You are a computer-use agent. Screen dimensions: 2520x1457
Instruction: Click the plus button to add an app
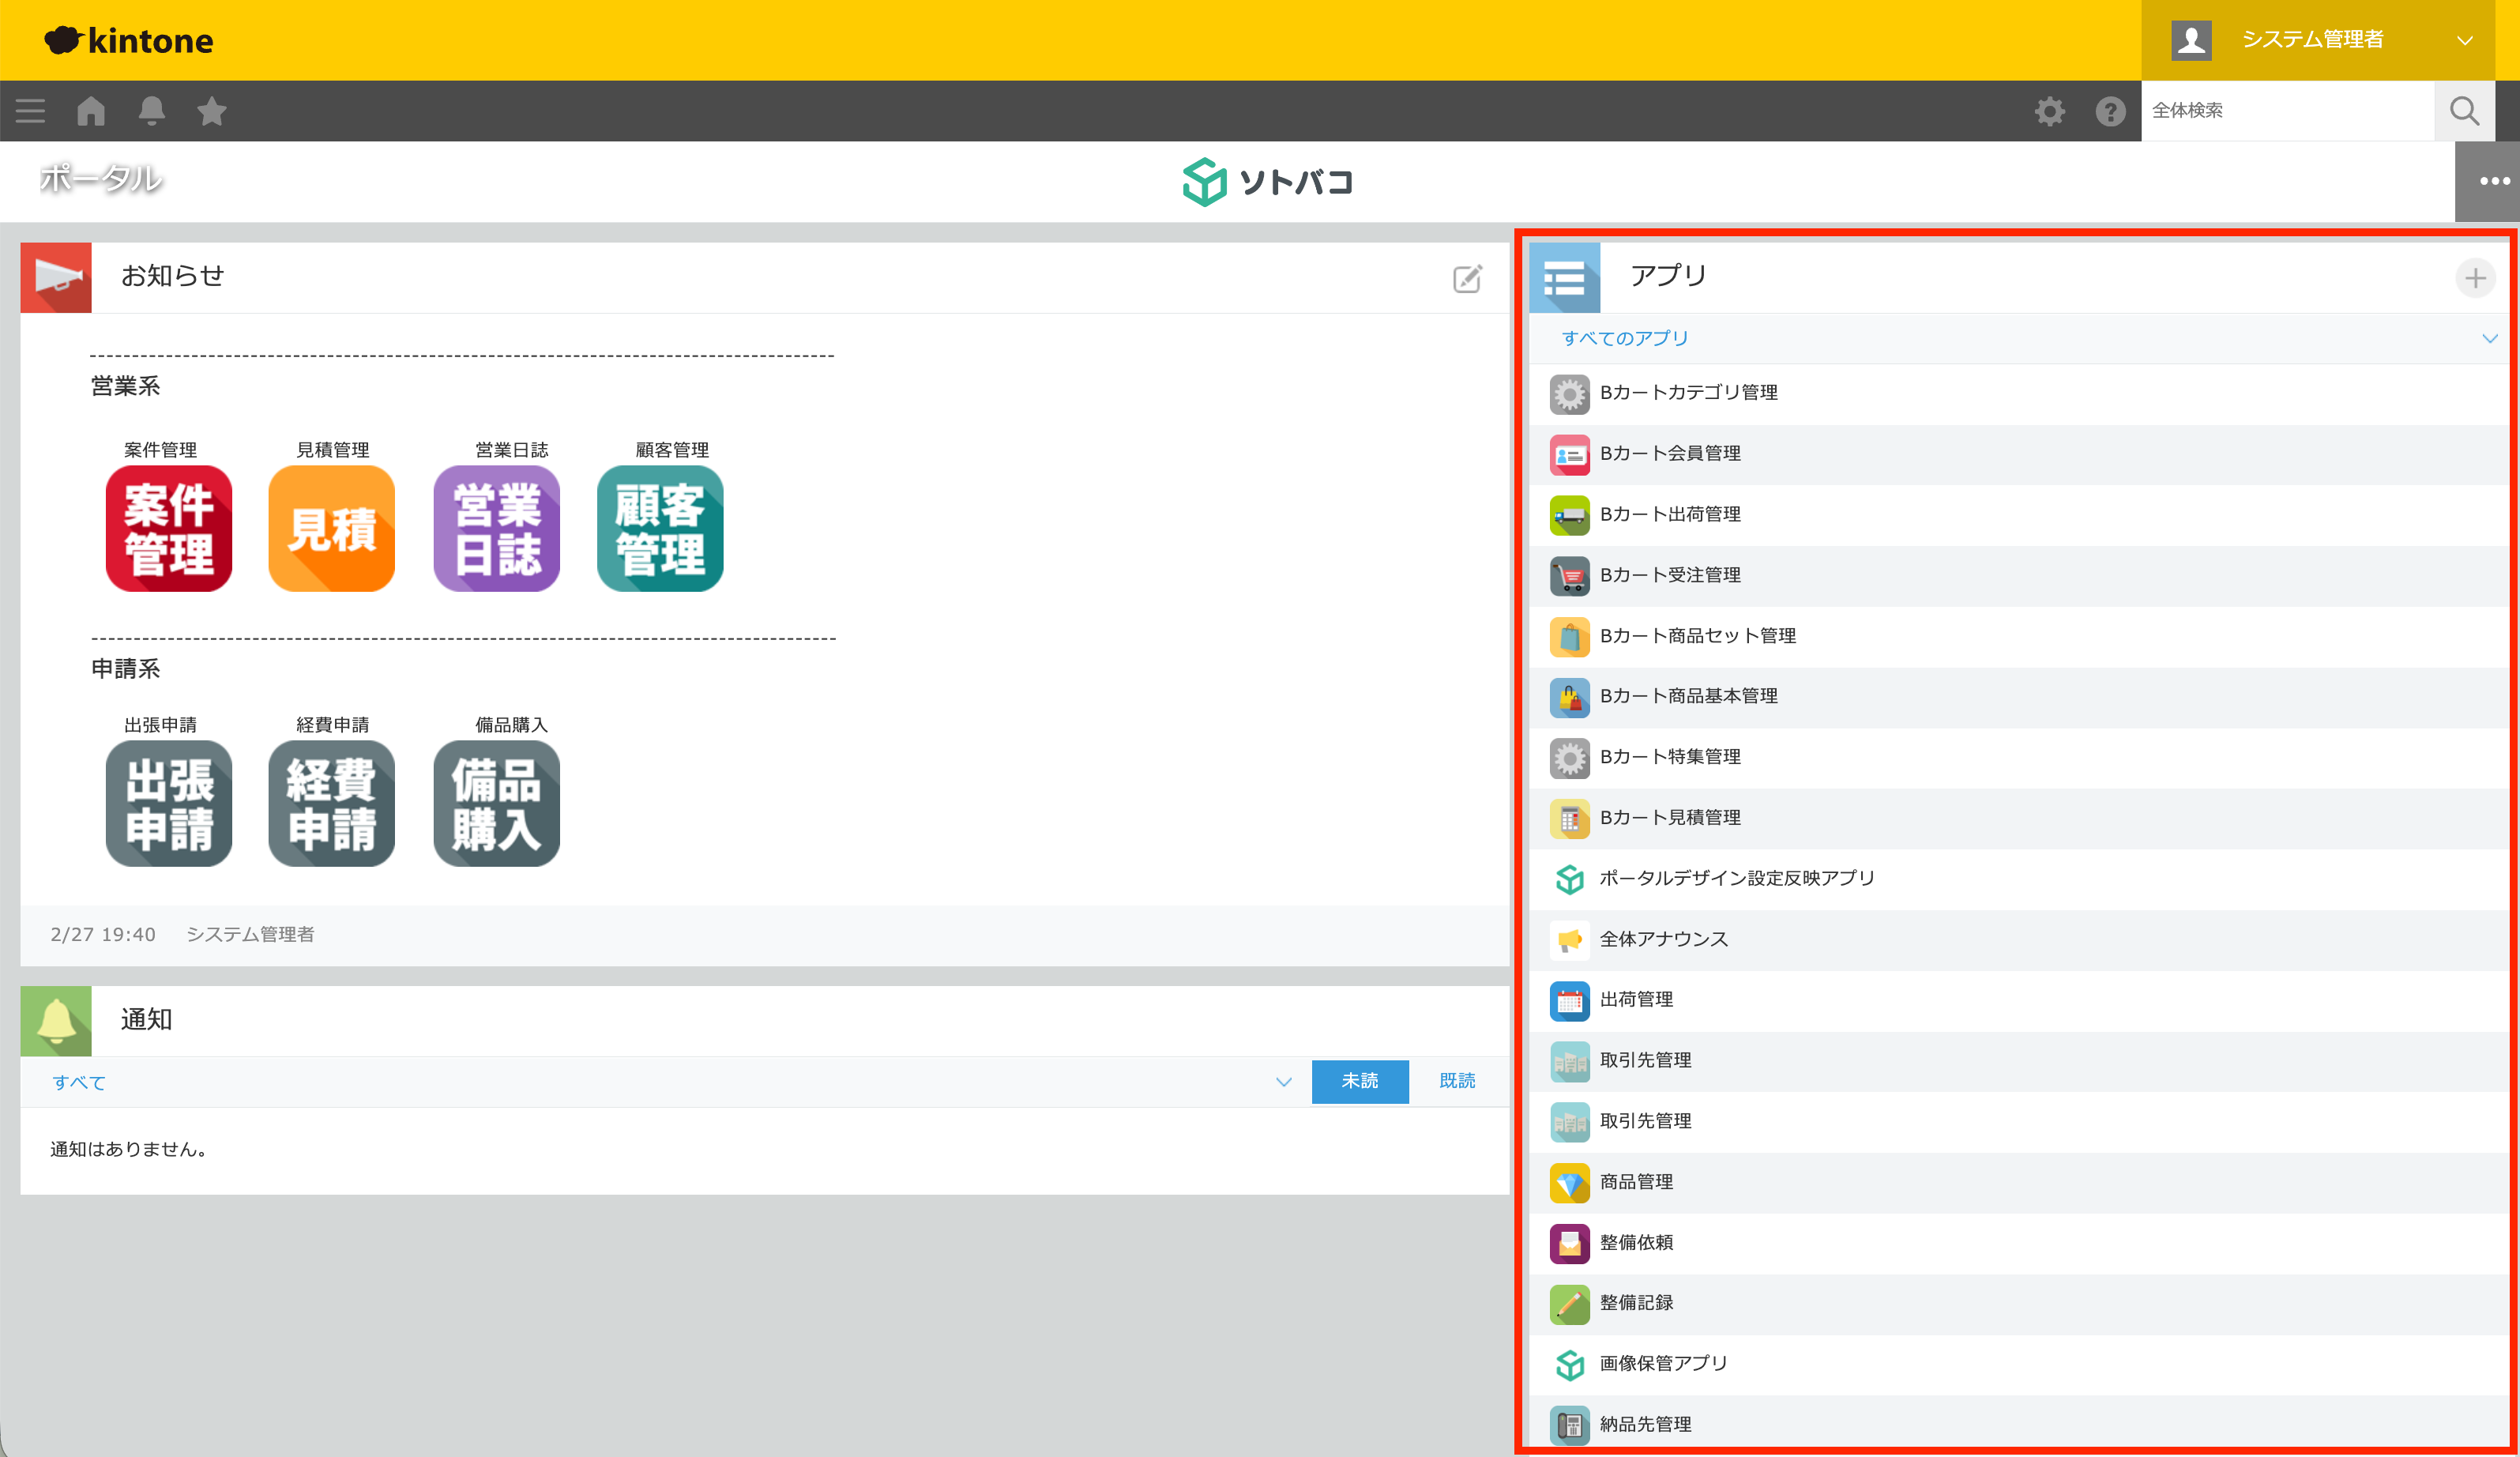2476,278
